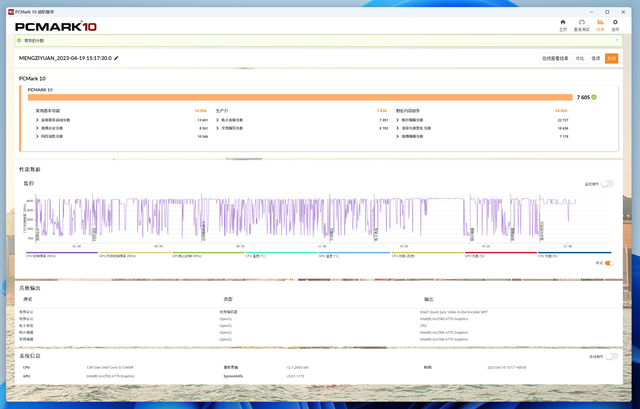Screen dimensions: 640x409
Task: Click the green checkmark beside score 7 605
Action: click(x=594, y=97)
